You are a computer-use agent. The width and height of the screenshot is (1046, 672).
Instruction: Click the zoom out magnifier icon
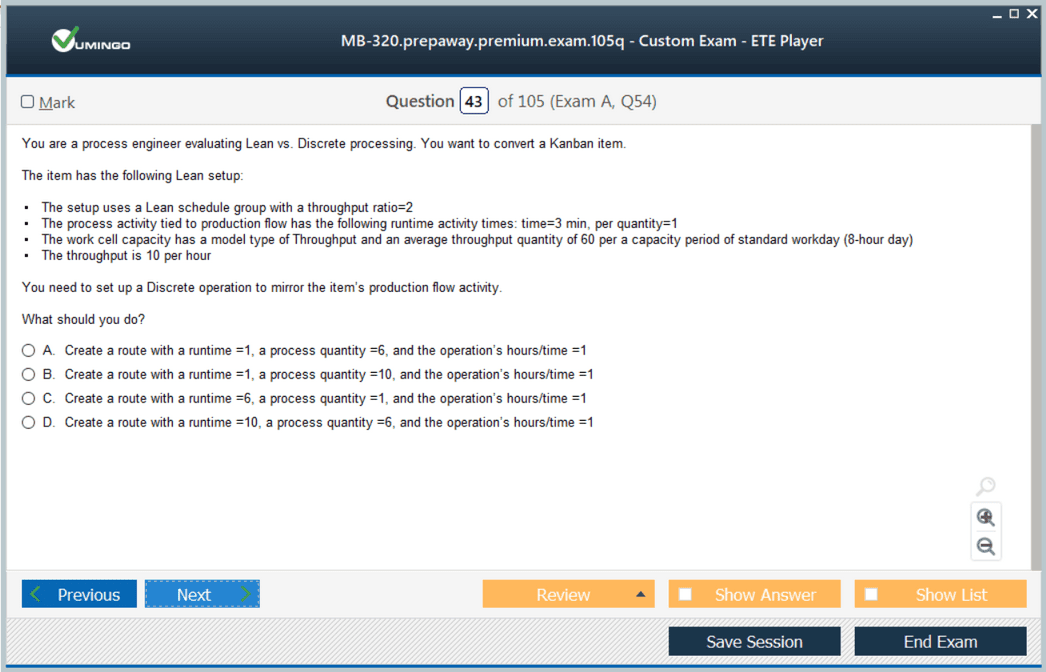tap(985, 547)
